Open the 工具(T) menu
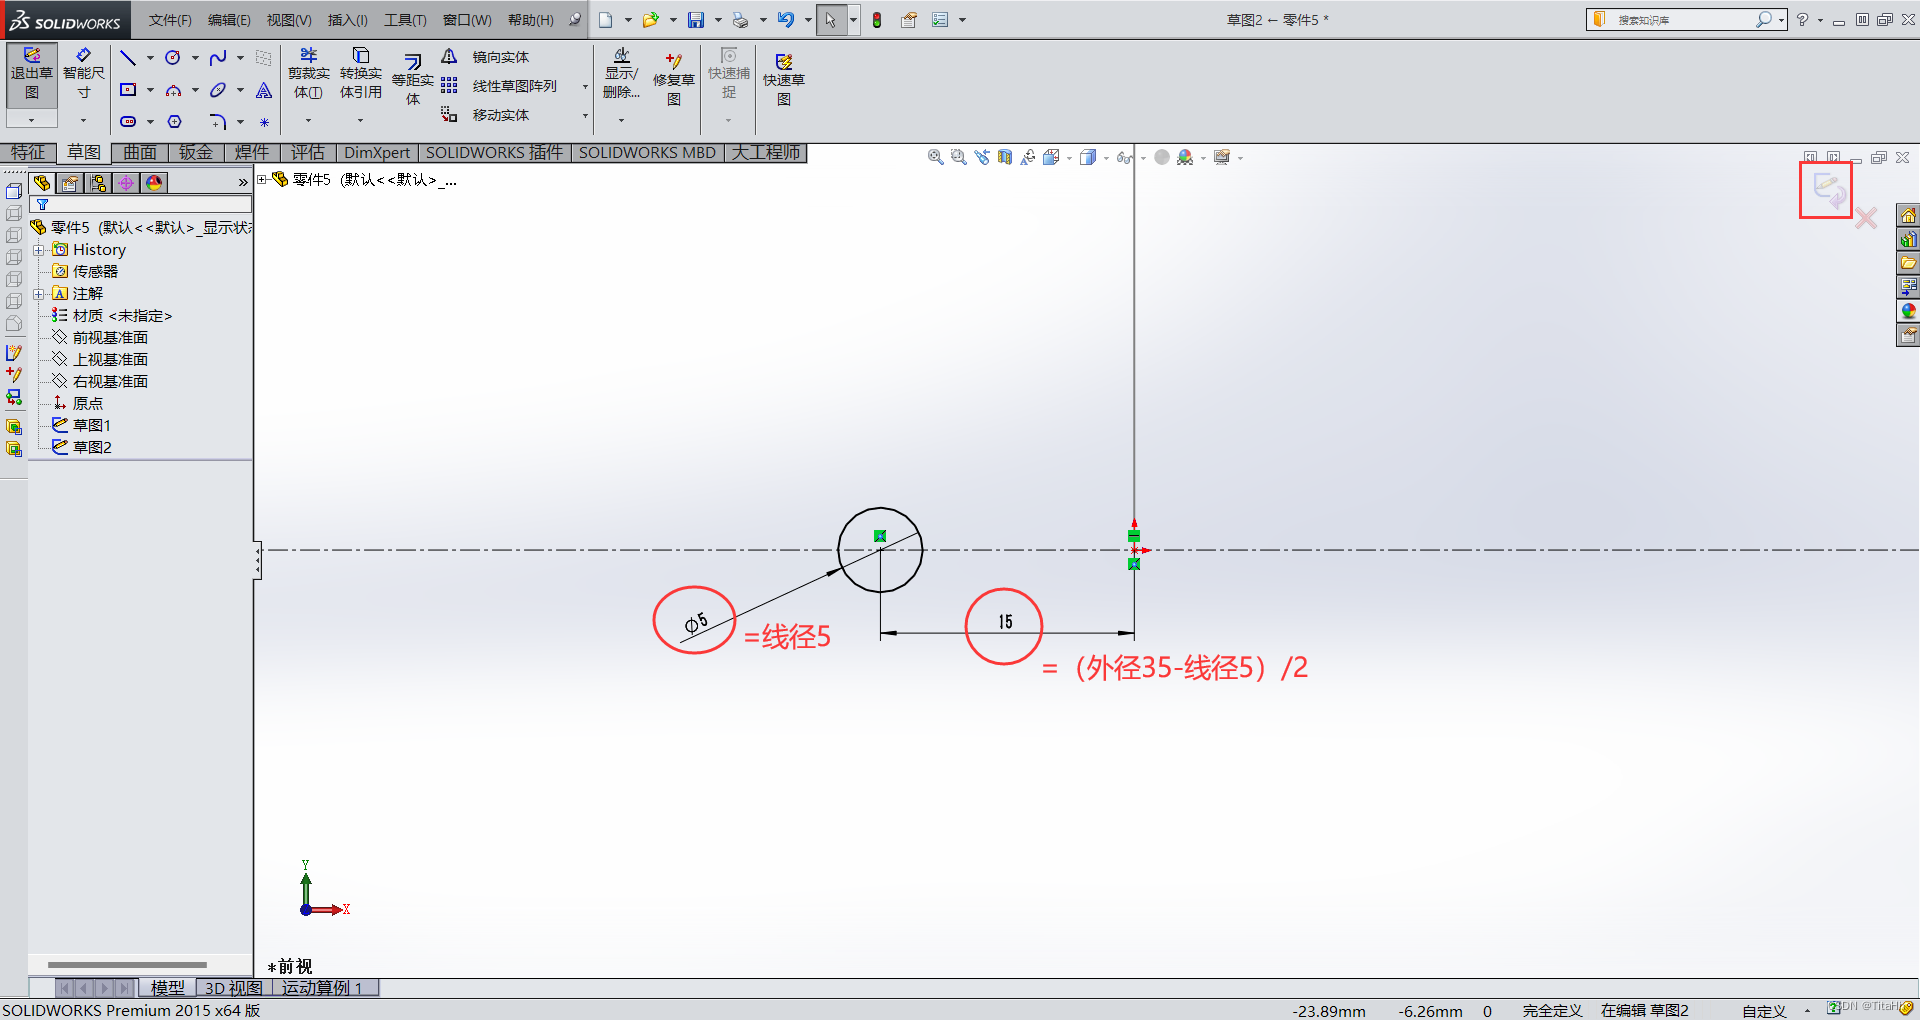The width and height of the screenshot is (1920, 1020). (404, 20)
